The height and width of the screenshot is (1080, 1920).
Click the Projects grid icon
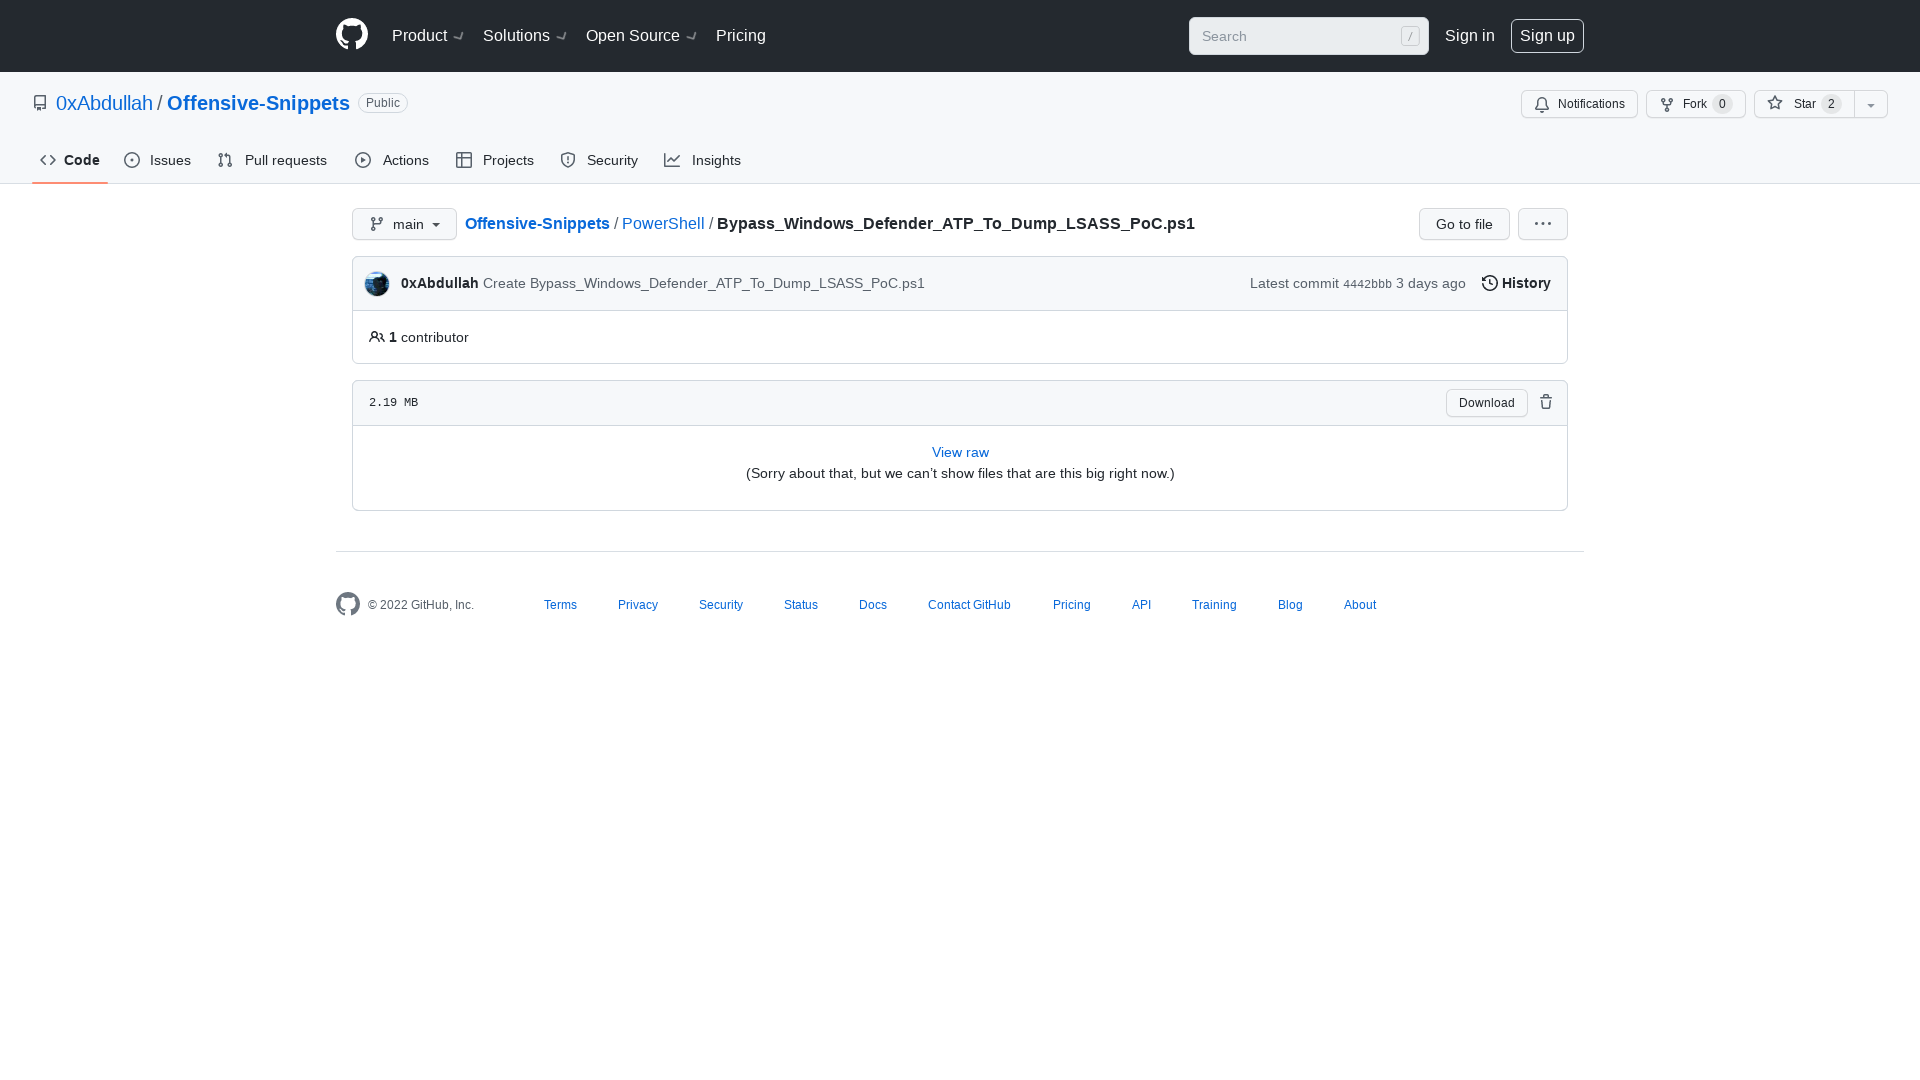tap(465, 160)
